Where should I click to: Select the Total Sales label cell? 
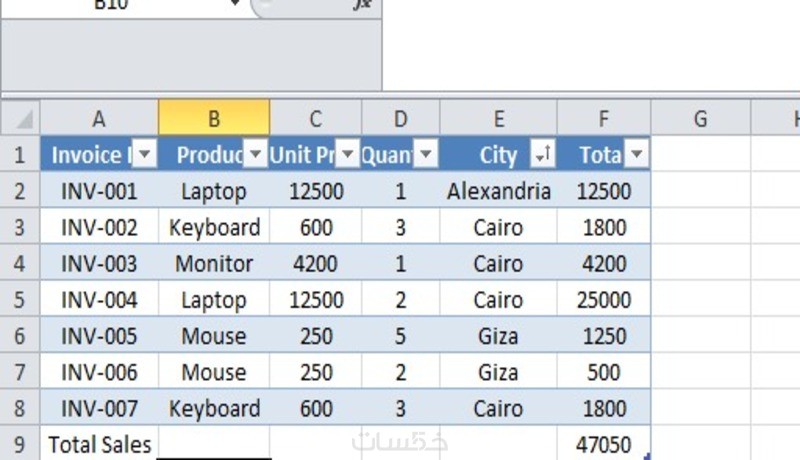coord(99,445)
